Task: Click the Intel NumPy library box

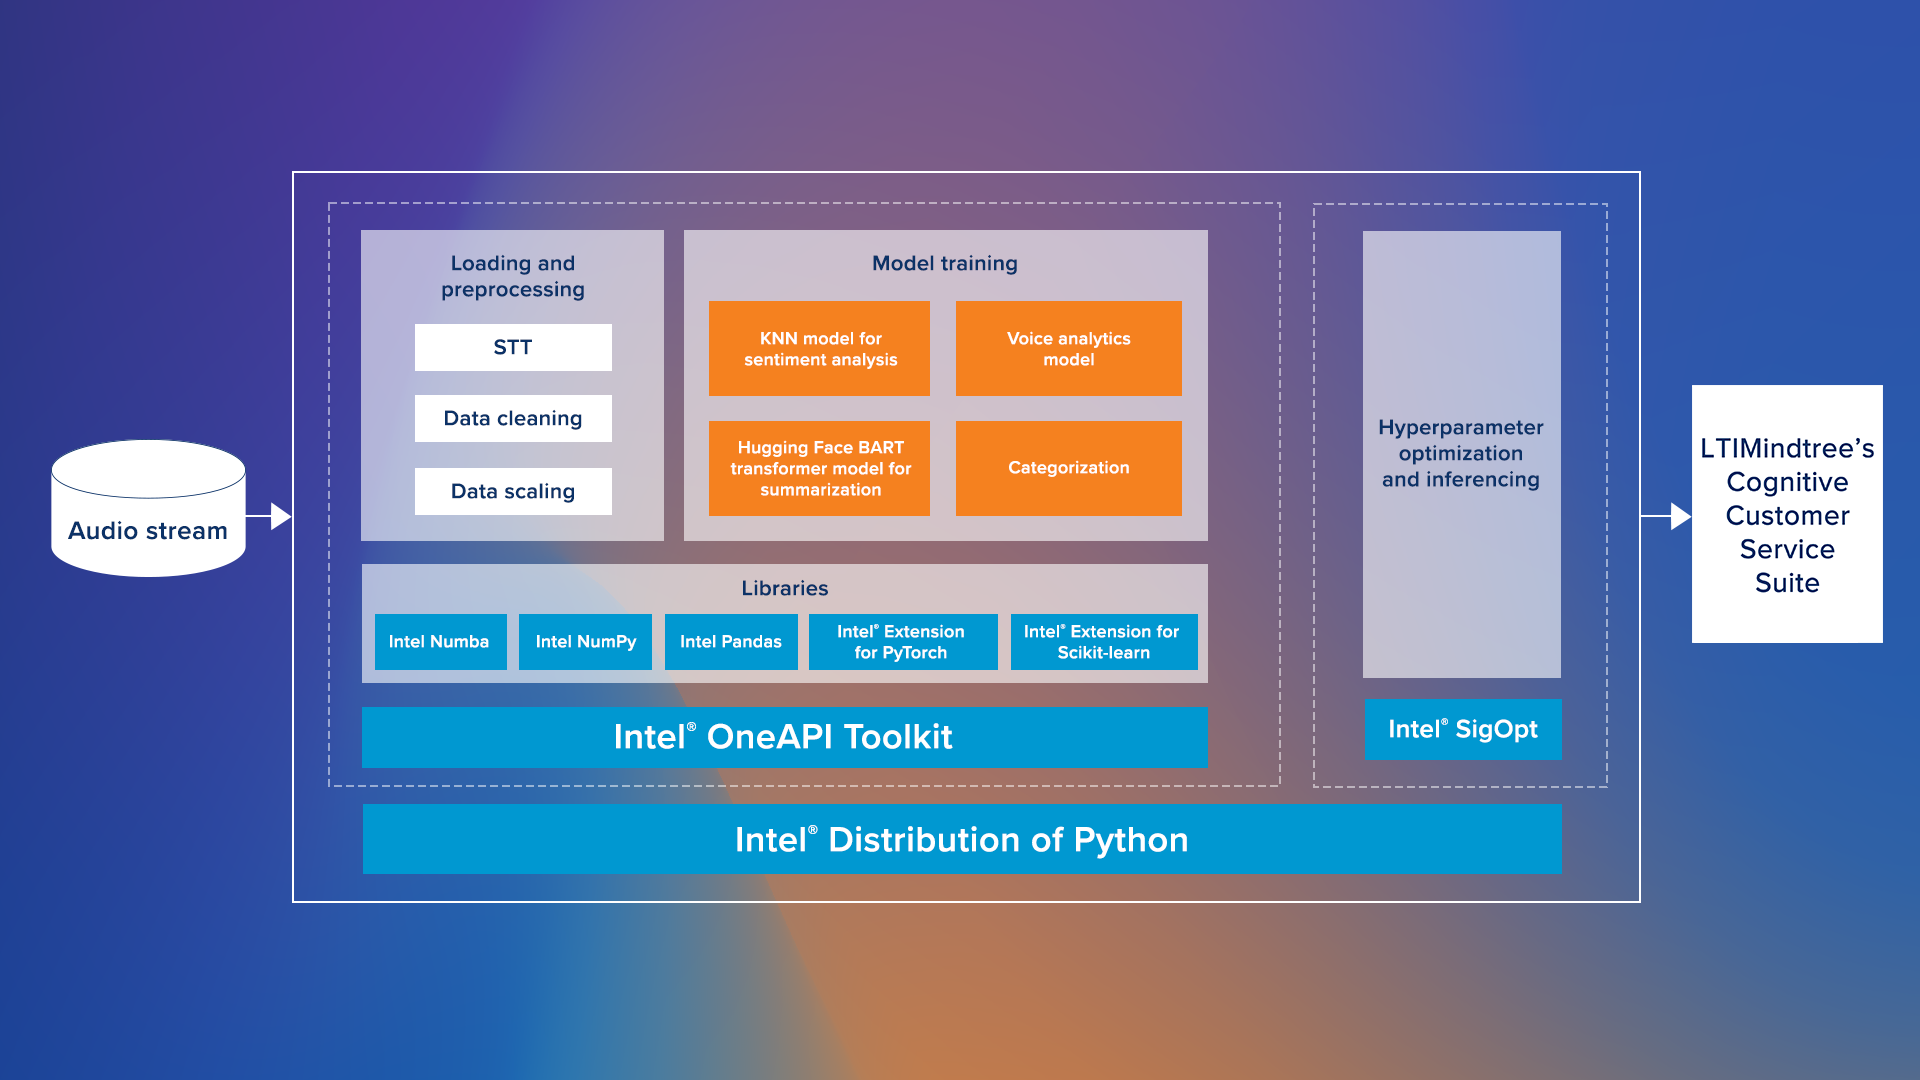Action: [585, 642]
